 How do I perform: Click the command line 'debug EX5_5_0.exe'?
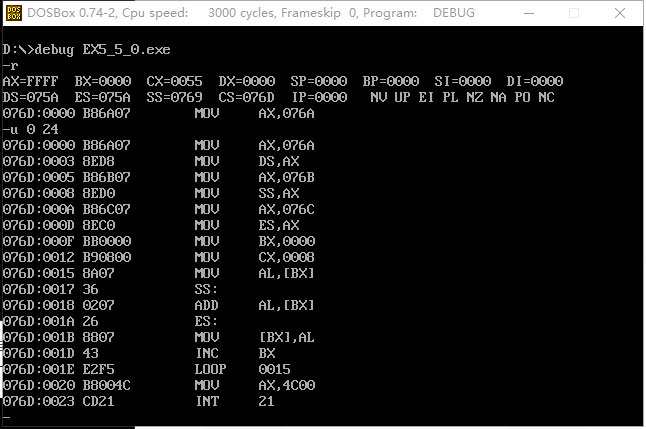[103, 49]
